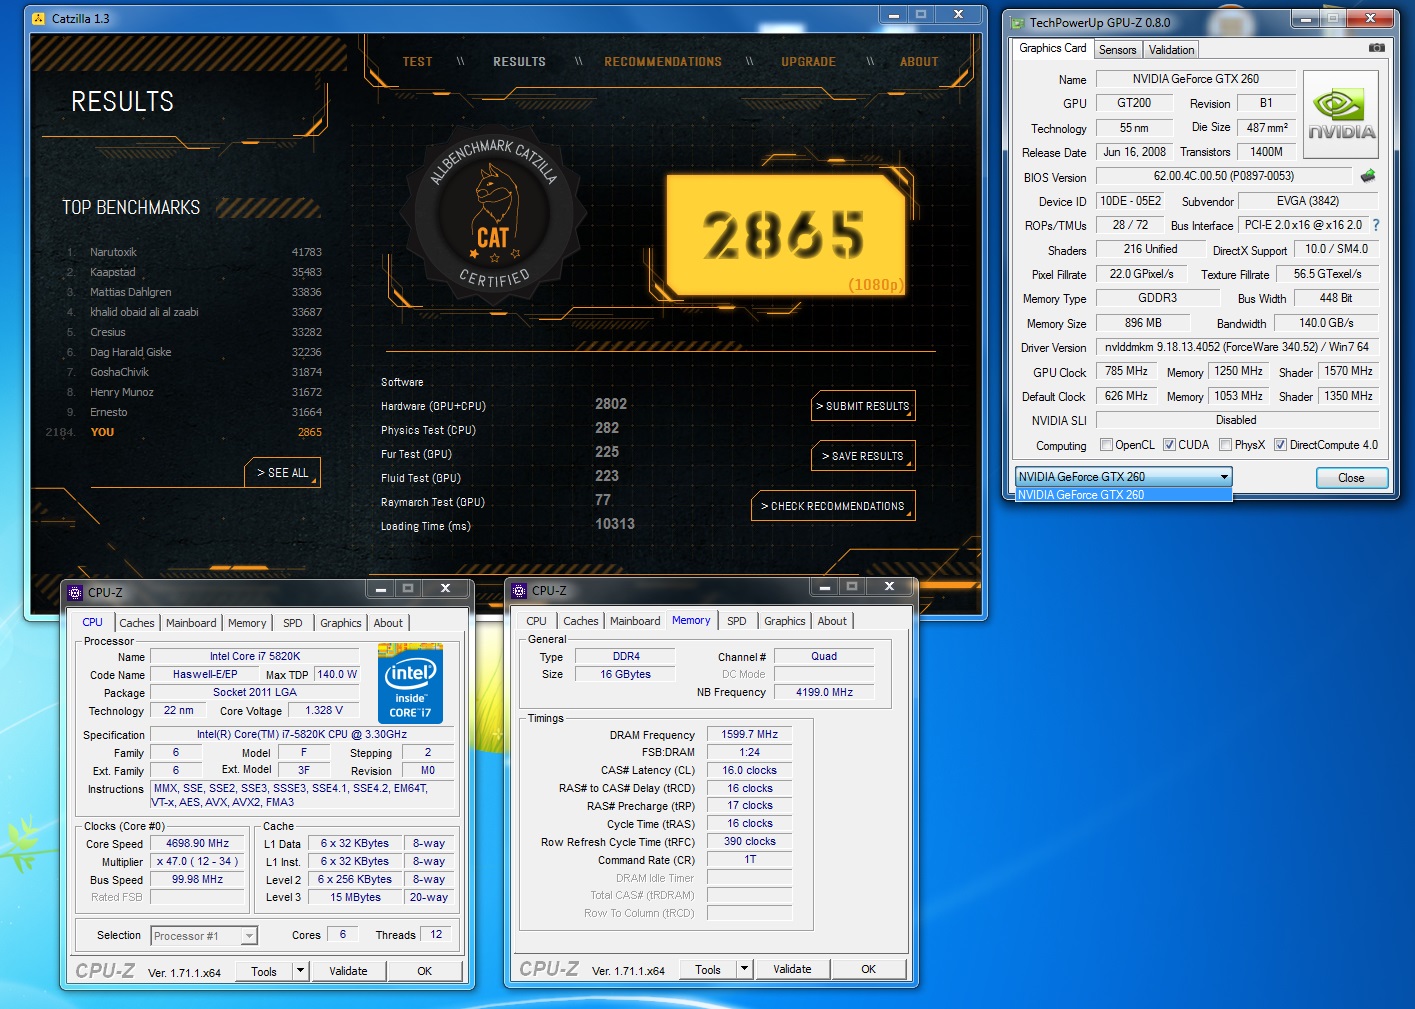The image size is (1415, 1009).
Task: Click the BIOS save chip icon in GPU-Z
Action: pyautogui.click(x=1368, y=175)
